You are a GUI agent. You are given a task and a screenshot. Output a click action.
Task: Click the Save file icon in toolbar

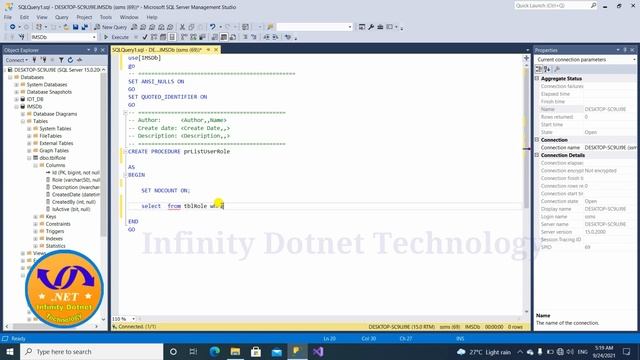tap(76, 27)
